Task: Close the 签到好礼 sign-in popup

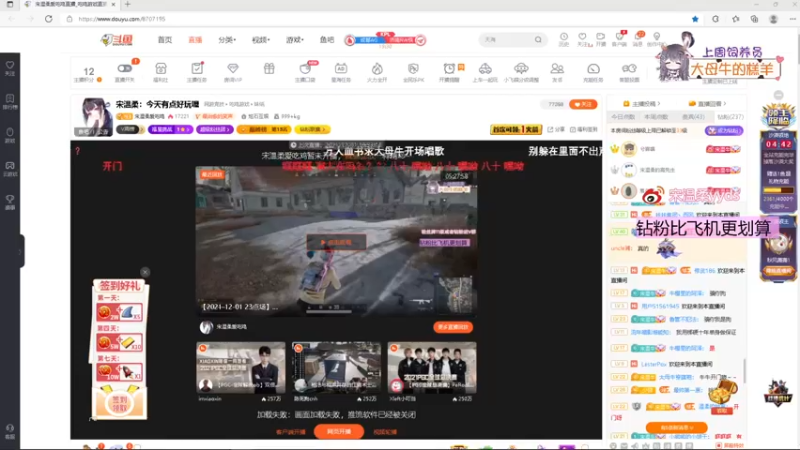Action: tap(145, 272)
